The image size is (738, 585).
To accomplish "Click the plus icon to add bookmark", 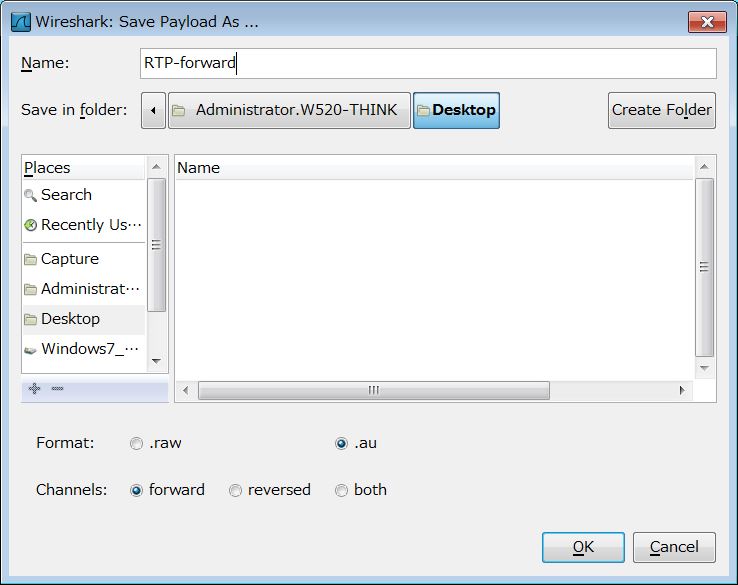I will [34, 388].
